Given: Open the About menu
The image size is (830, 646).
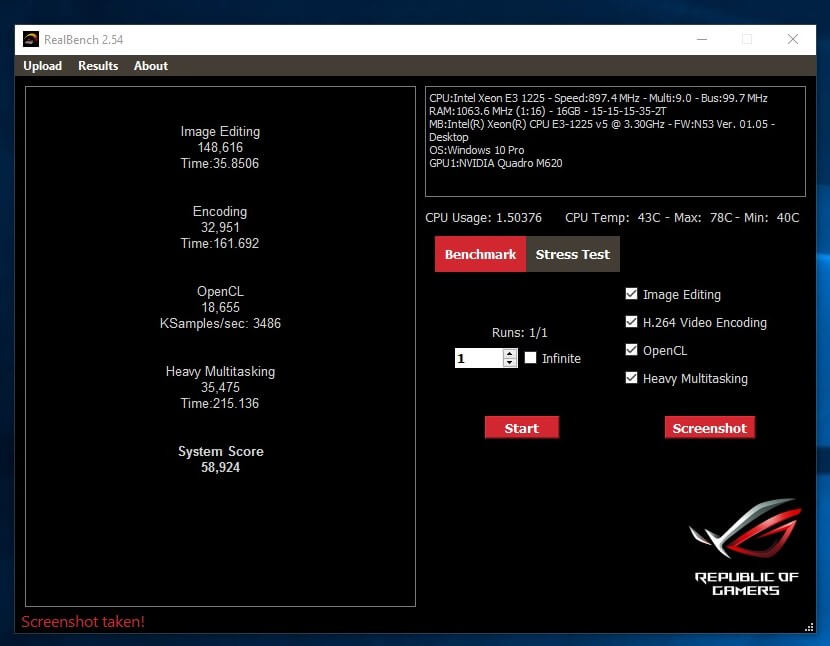Looking at the screenshot, I should (151, 66).
